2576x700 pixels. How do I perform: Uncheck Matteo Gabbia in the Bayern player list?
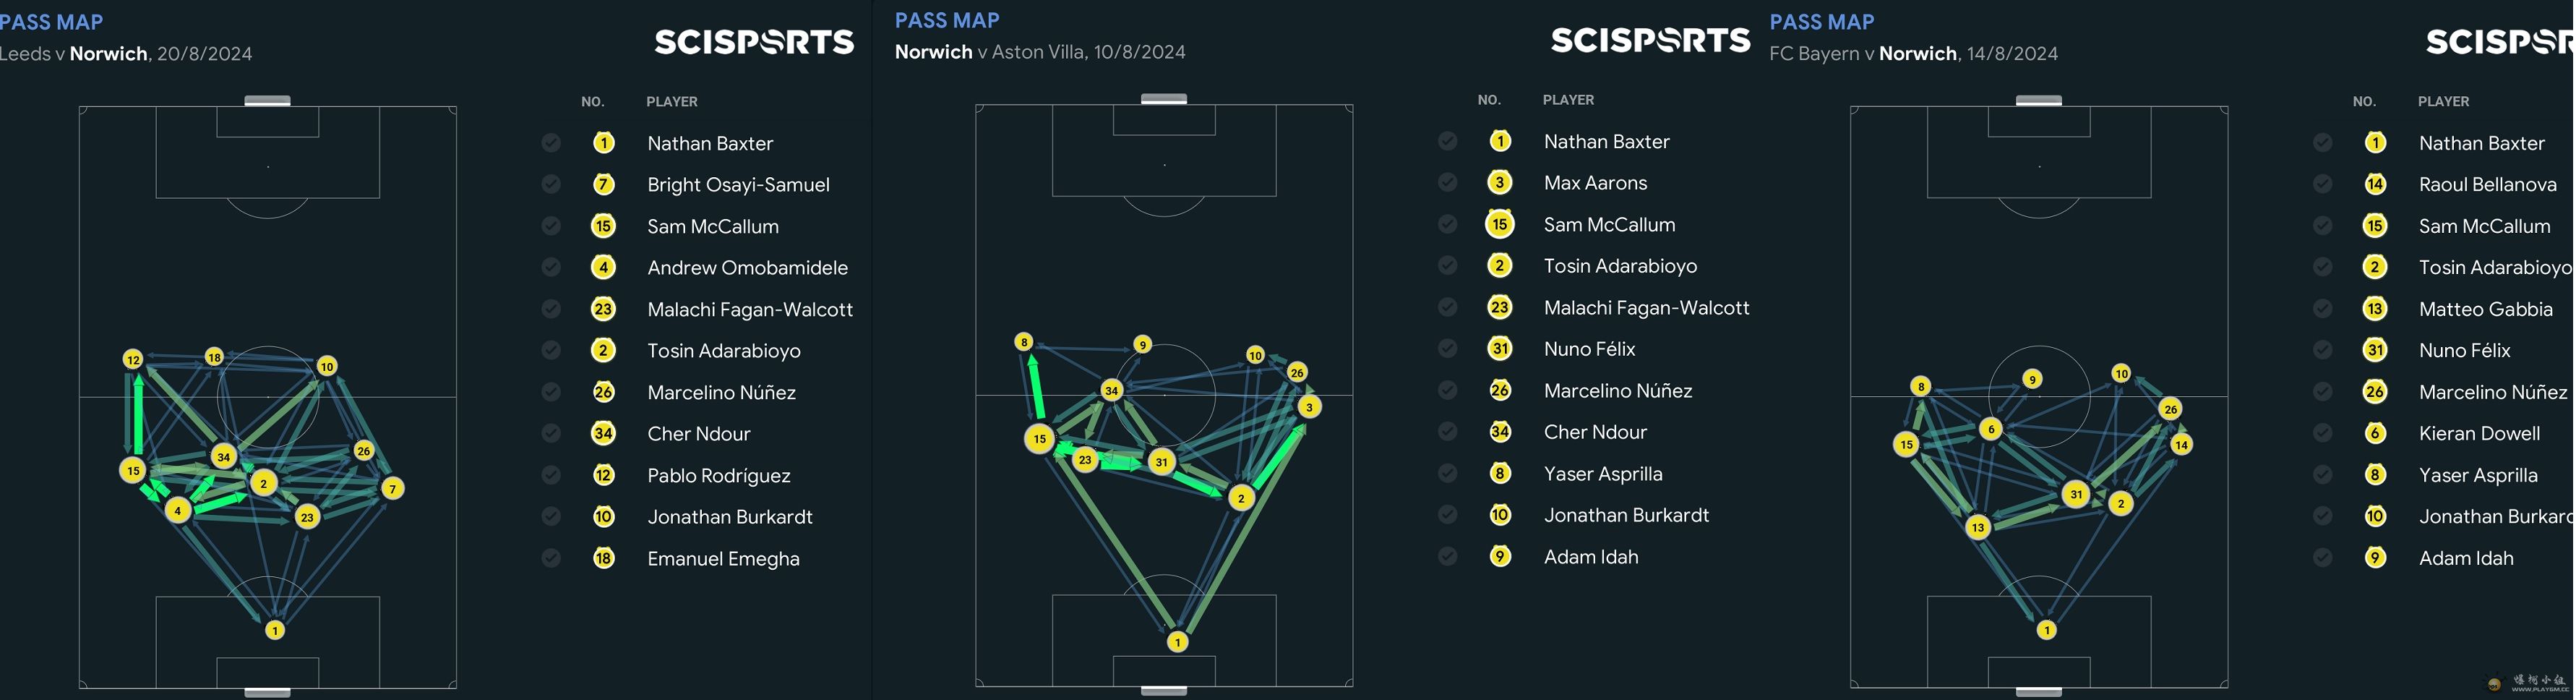(x=2322, y=309)
